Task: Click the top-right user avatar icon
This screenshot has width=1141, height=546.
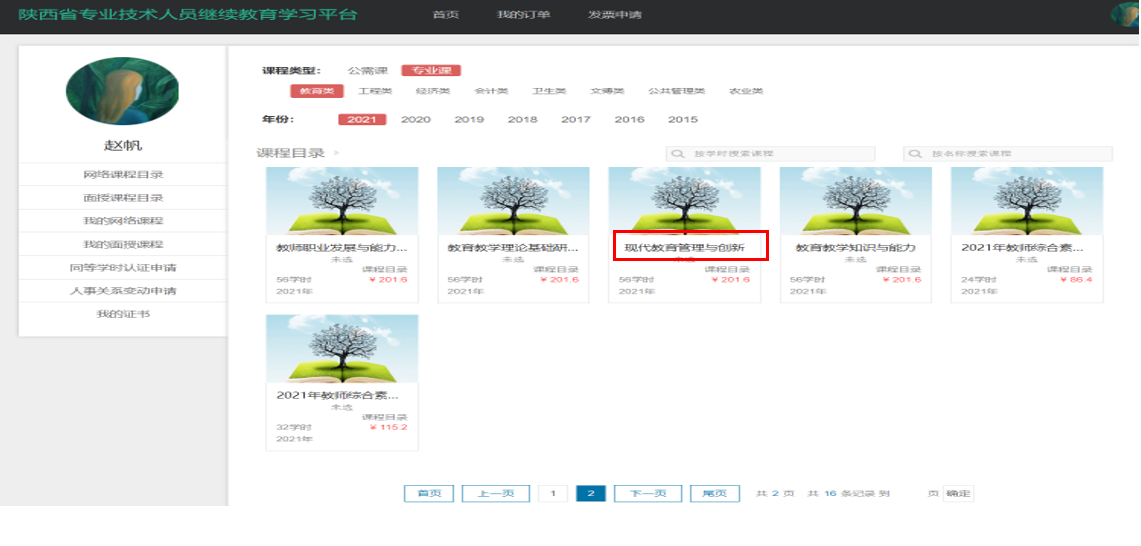Action: coord(1126,14)
